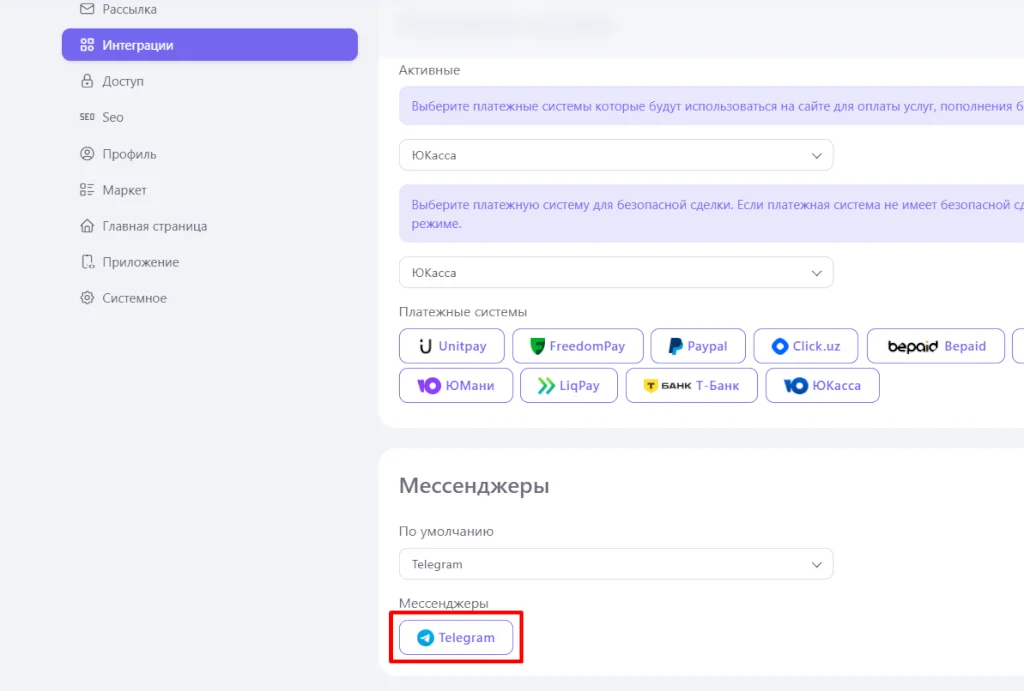Choose the FreedomPay payment button
Screen dimensions: 1024x691
pyautogui.click(x=576, y=346)
